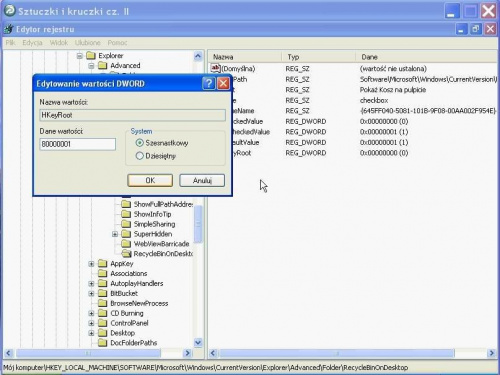
Task: Click the tree pane scroll down arrow
Action: click(198, 342)
